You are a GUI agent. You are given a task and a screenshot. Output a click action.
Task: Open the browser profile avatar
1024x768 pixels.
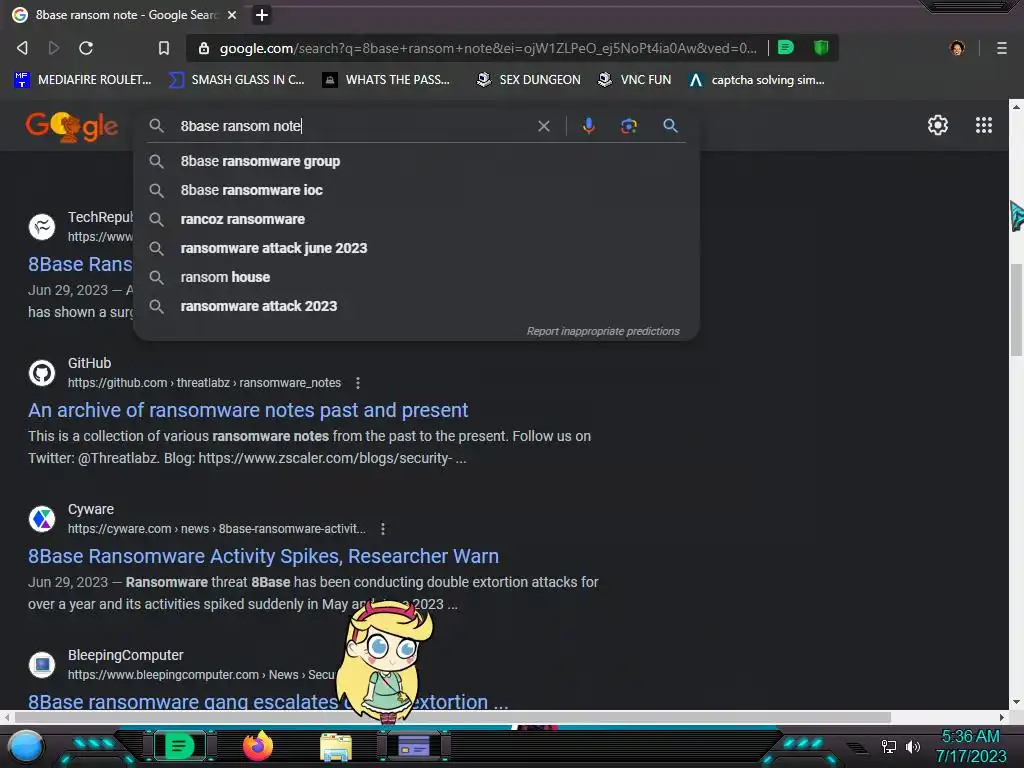(x=957, y=48)
